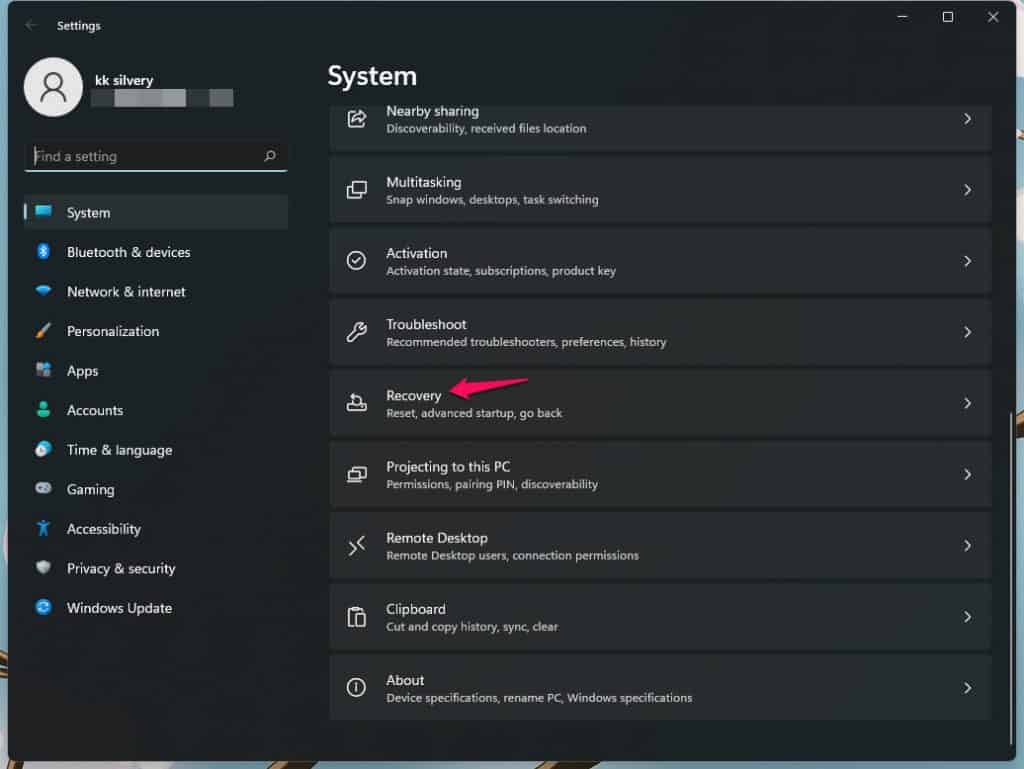Select System label in sidebar
This screenshot has width=1024, height=769.
[88, 213]
